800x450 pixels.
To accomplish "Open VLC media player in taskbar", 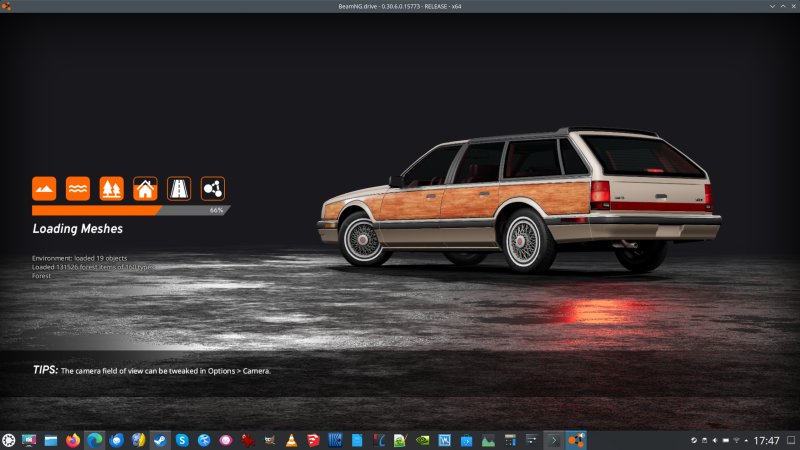I will 291,440.
